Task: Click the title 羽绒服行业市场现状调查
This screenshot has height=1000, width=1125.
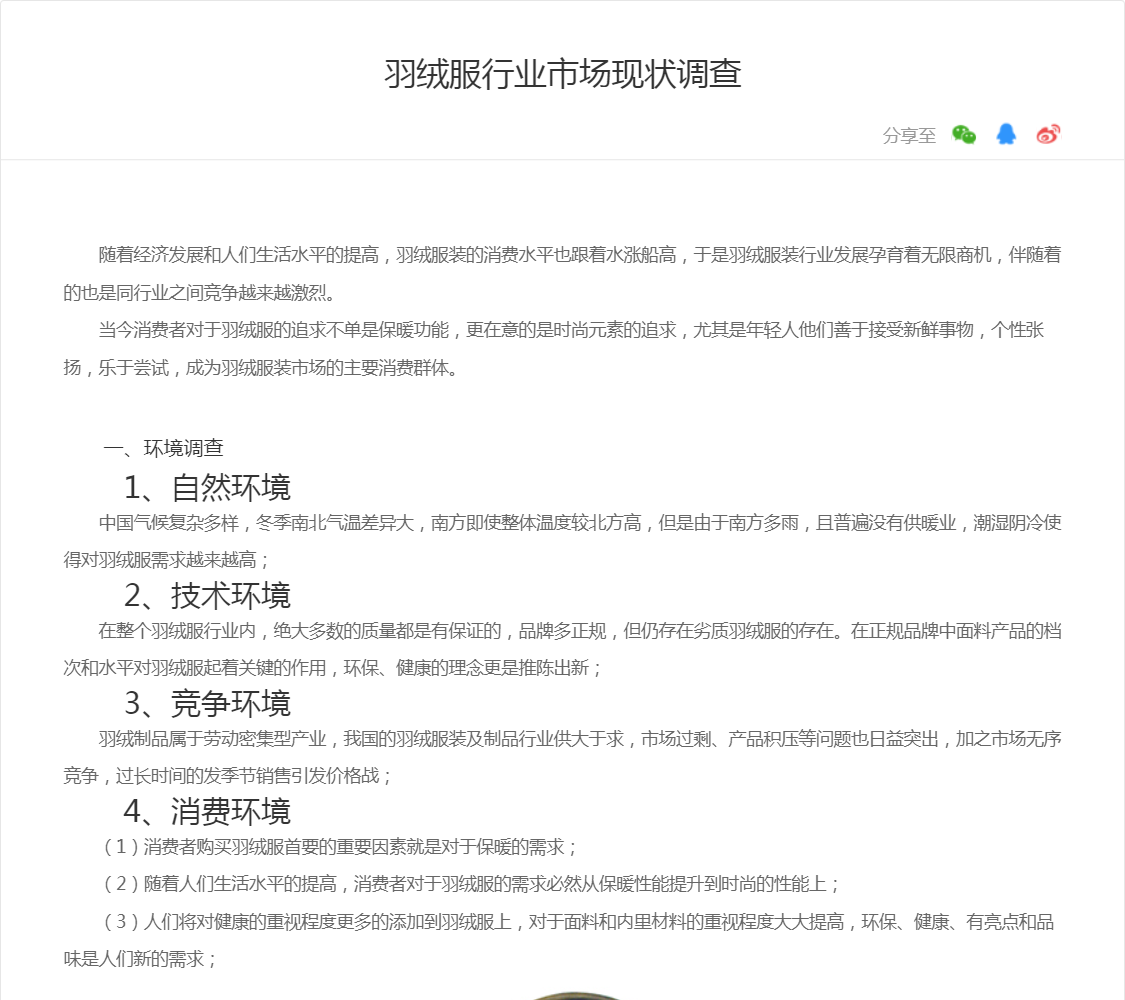Action: (562, 74)
